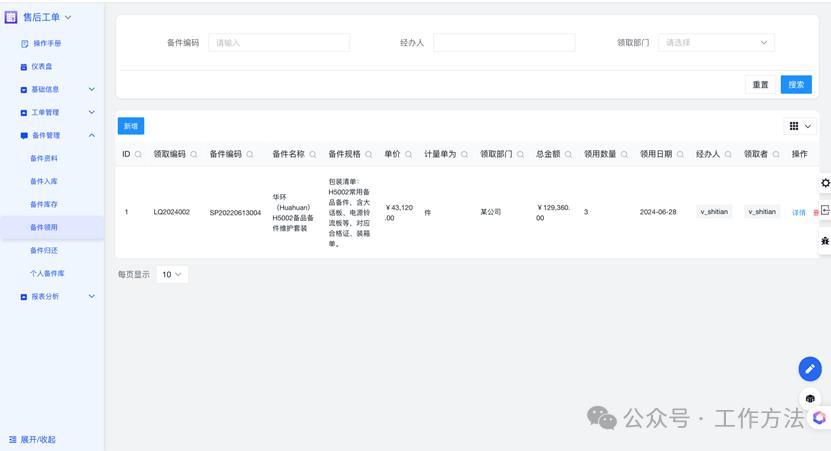Open the table column grid view dropdown

pyautogui.click(x=799, y=126)
